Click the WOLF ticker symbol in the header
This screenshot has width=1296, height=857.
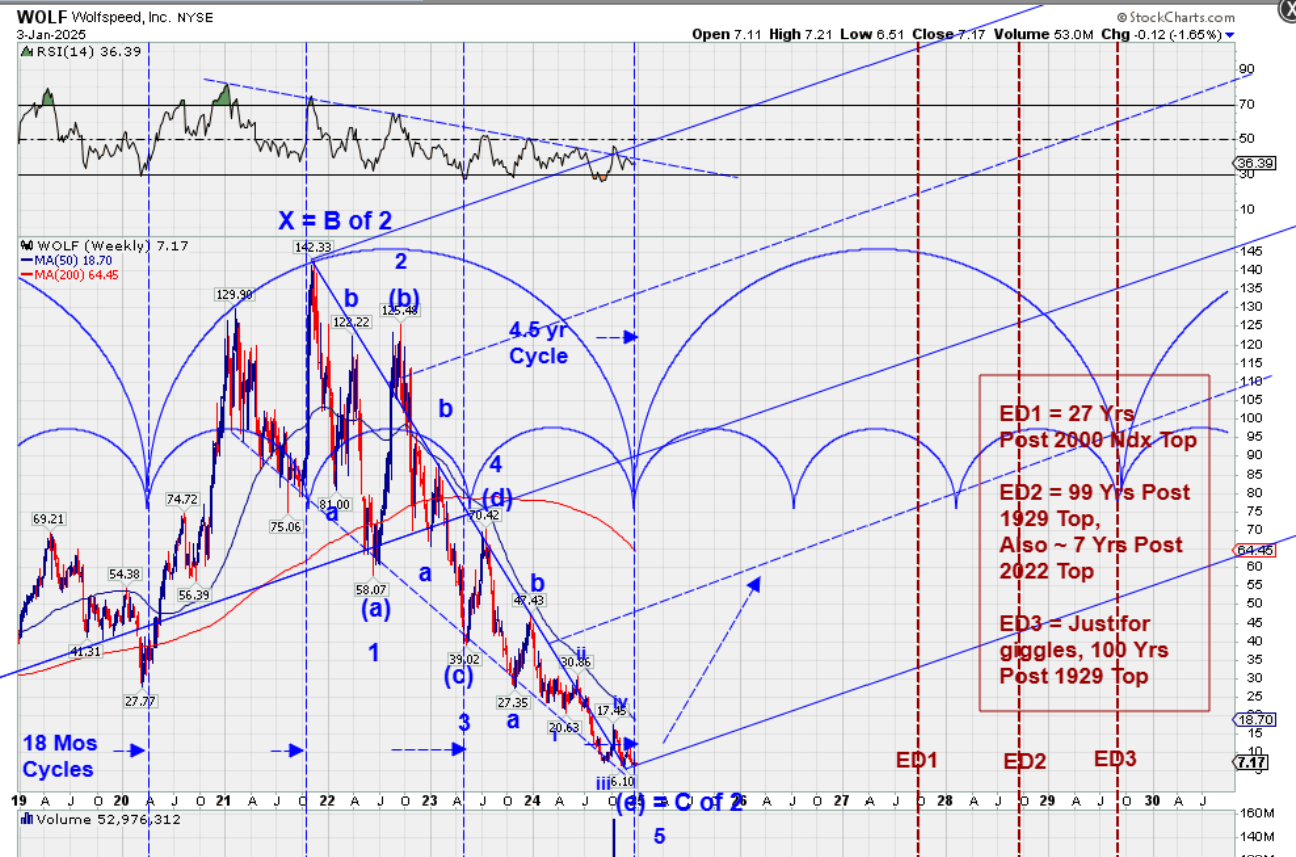click(x=43, y=18)
